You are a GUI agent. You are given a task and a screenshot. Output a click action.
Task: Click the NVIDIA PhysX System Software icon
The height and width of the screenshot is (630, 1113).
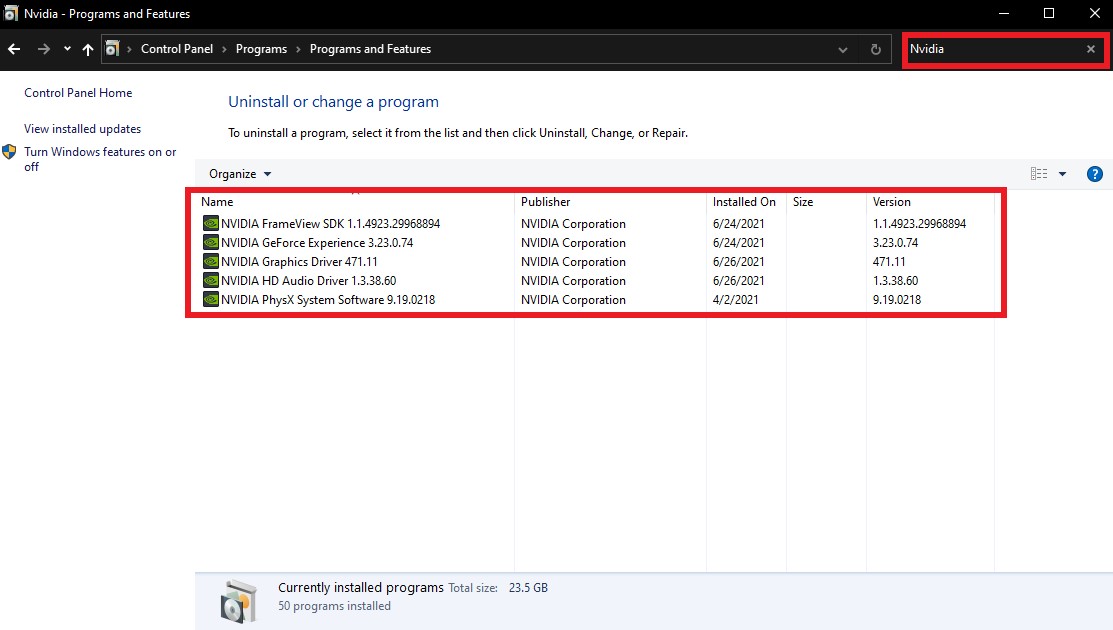(x=210, y=300)
